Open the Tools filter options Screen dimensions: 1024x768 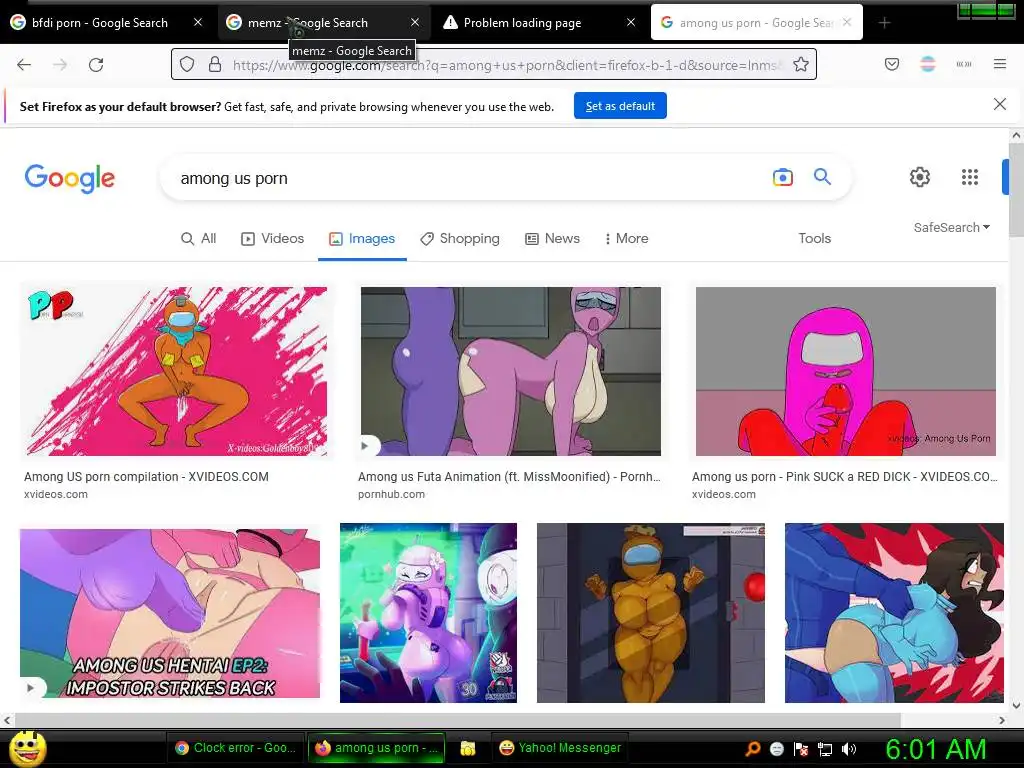tap(814, 238)
